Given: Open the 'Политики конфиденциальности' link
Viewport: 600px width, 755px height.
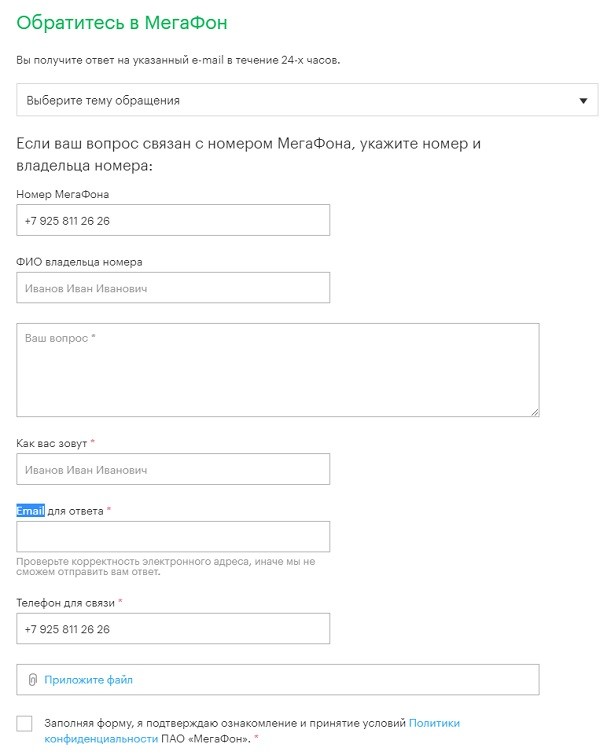Looking at the screenshot, I should click(434, 722).
